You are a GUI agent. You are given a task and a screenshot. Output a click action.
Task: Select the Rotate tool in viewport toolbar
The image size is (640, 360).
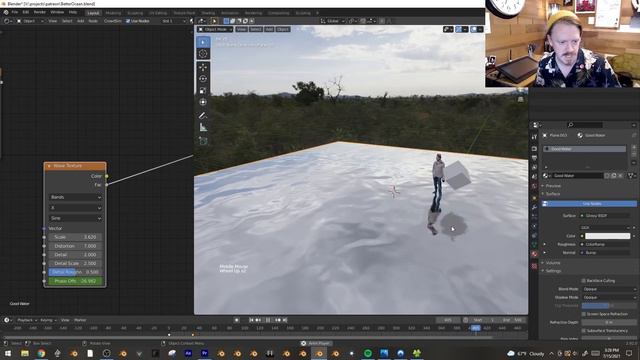(x=203, y=79)
